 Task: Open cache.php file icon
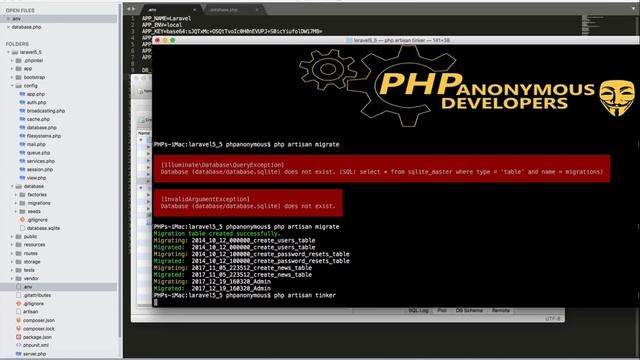tap(22, 119)
